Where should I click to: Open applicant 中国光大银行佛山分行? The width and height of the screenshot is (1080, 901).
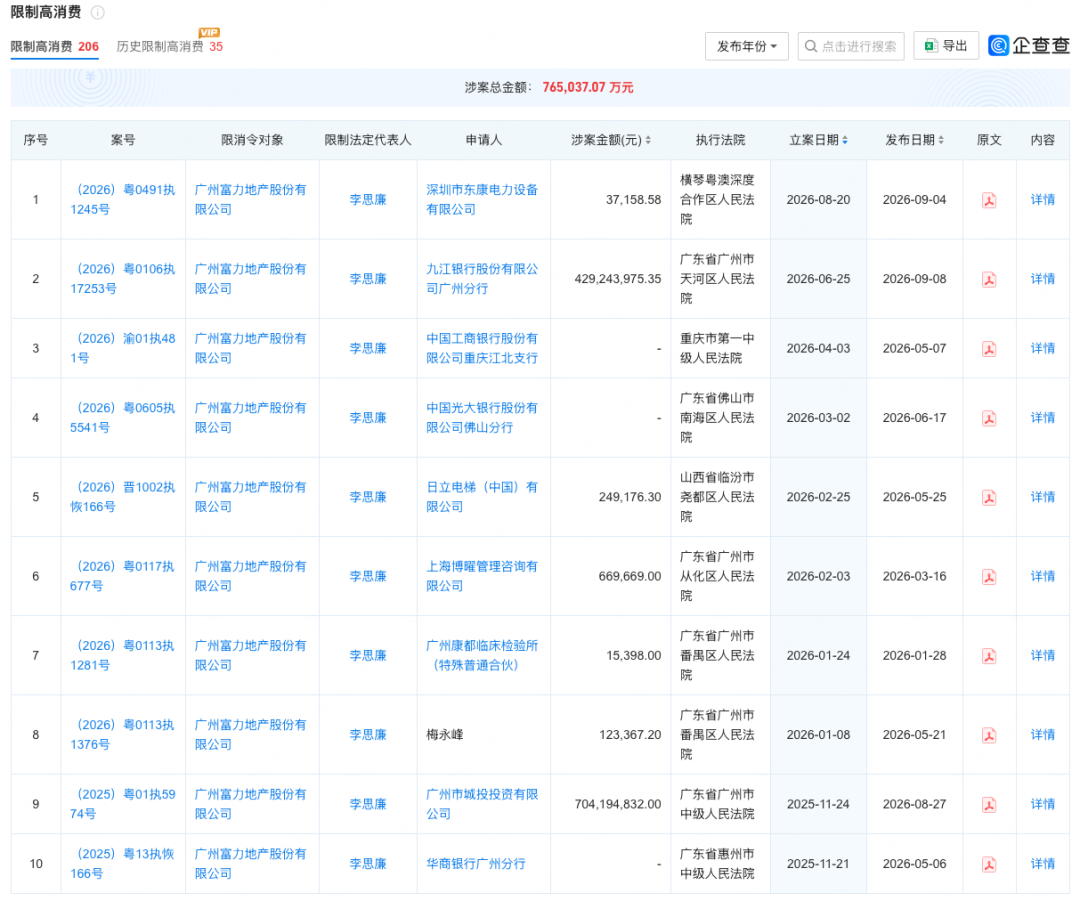click(482, 418)
